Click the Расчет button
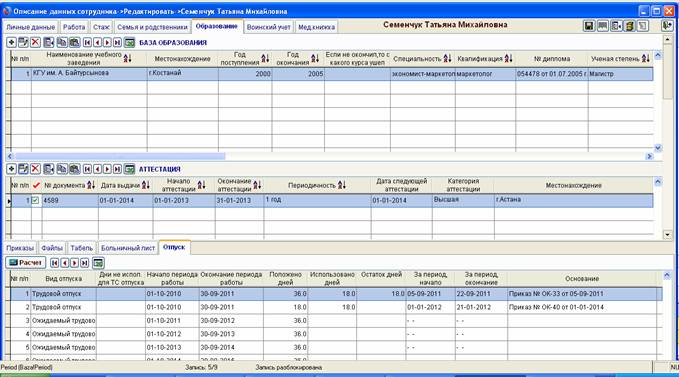The image size is (679, 377). [x=26, y=263]
